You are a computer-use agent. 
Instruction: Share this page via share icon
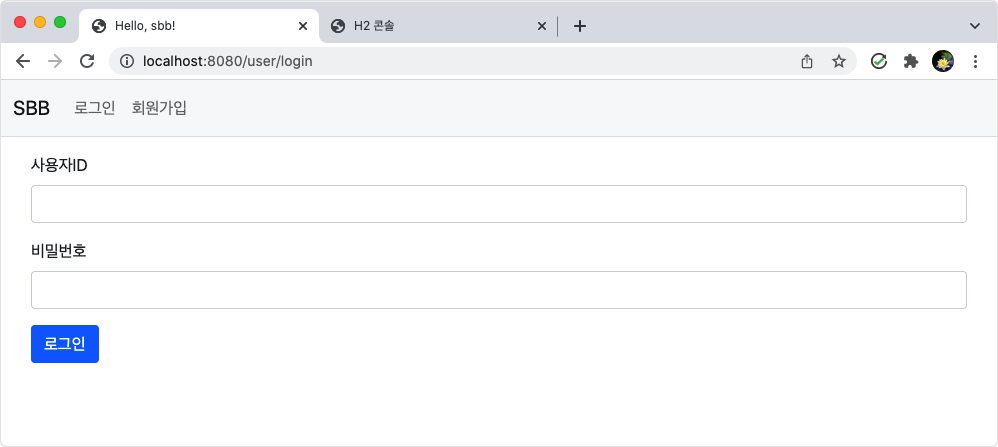tap(806, 61)
